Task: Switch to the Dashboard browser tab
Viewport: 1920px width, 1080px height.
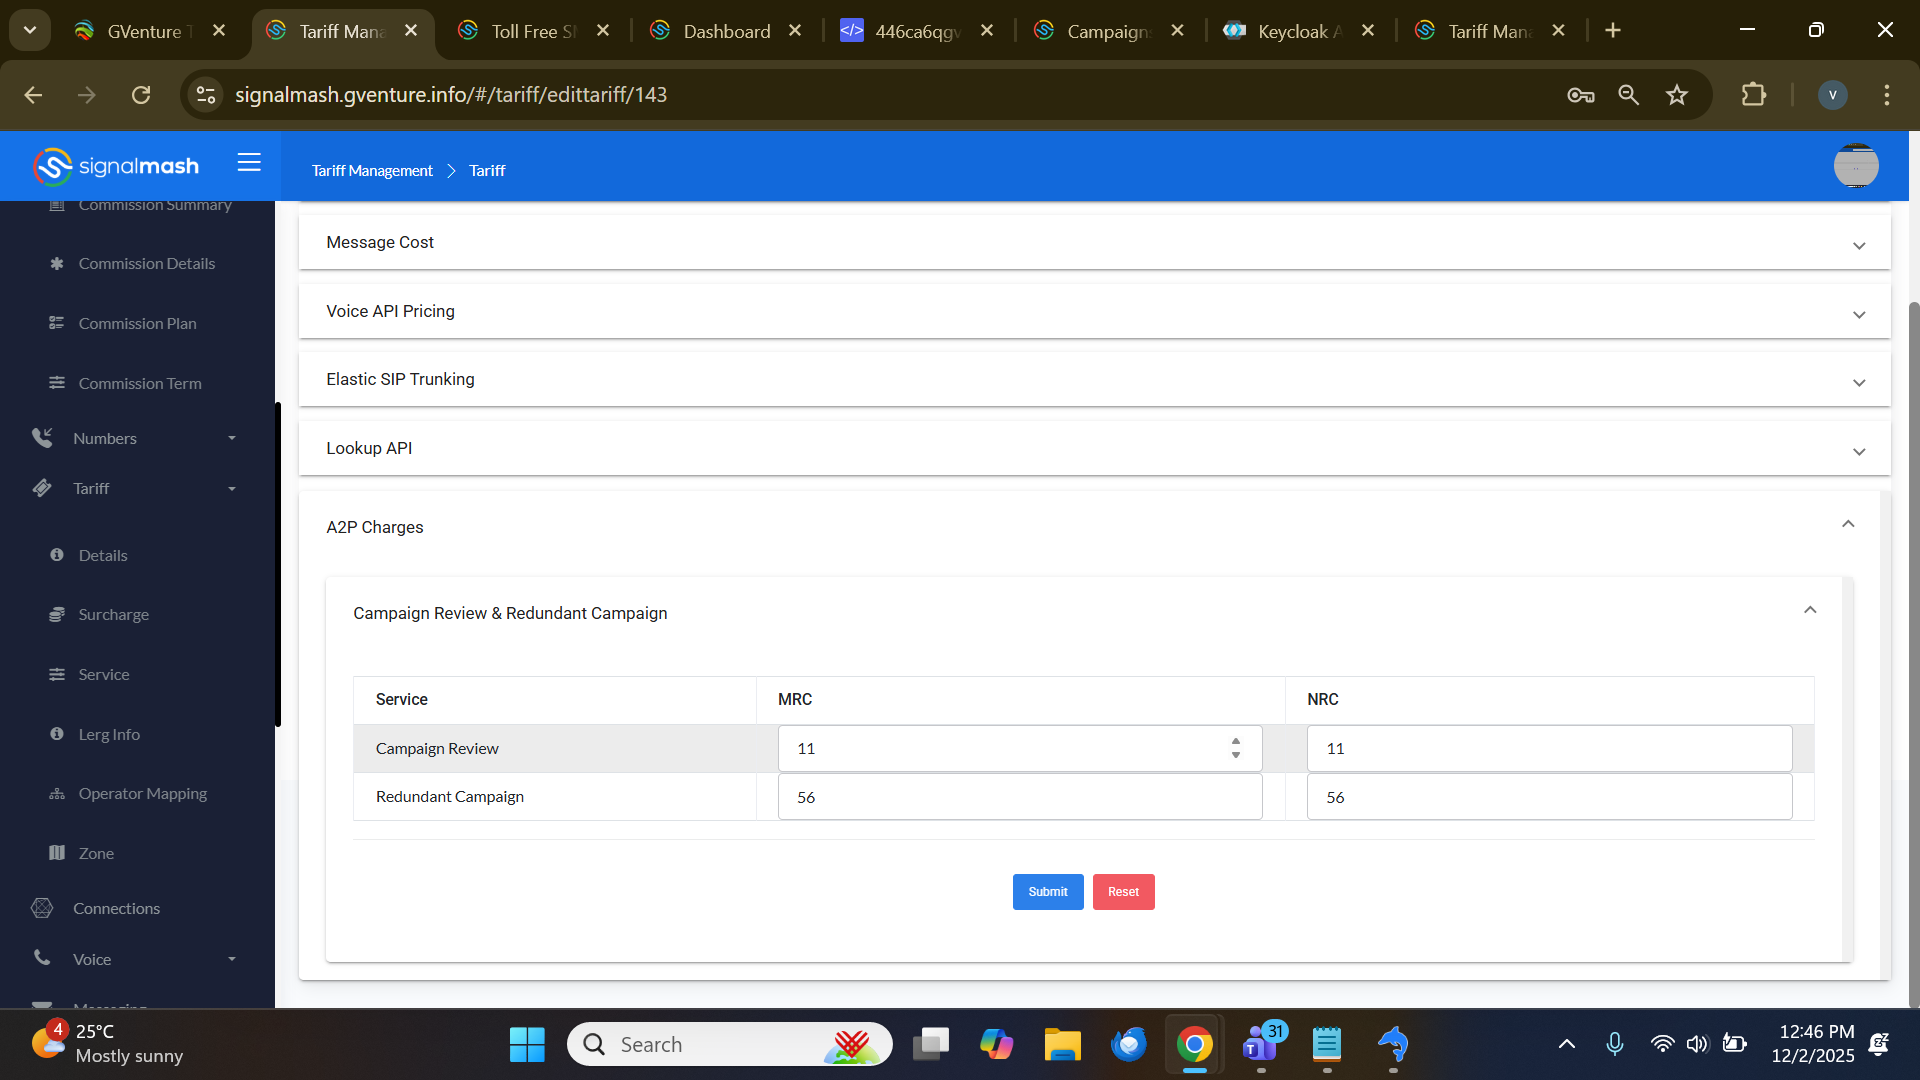Action: coord(726,31)
